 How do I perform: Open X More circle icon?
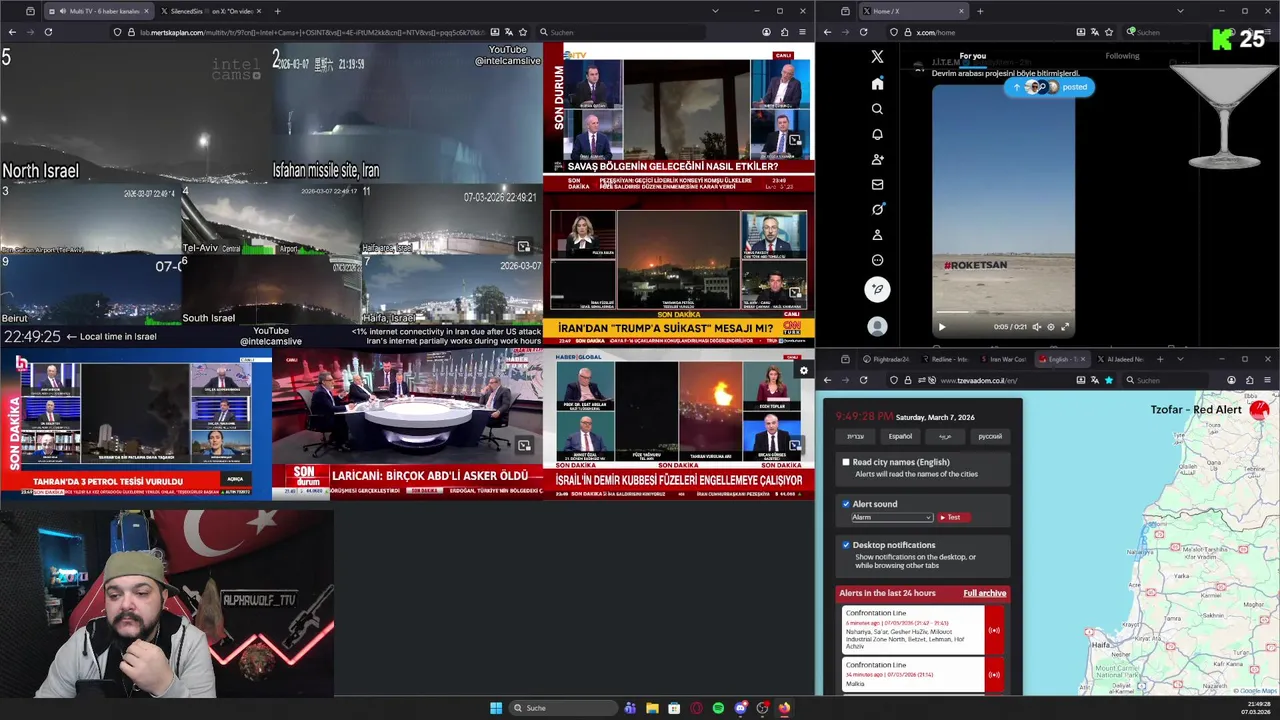coord(877,260)
